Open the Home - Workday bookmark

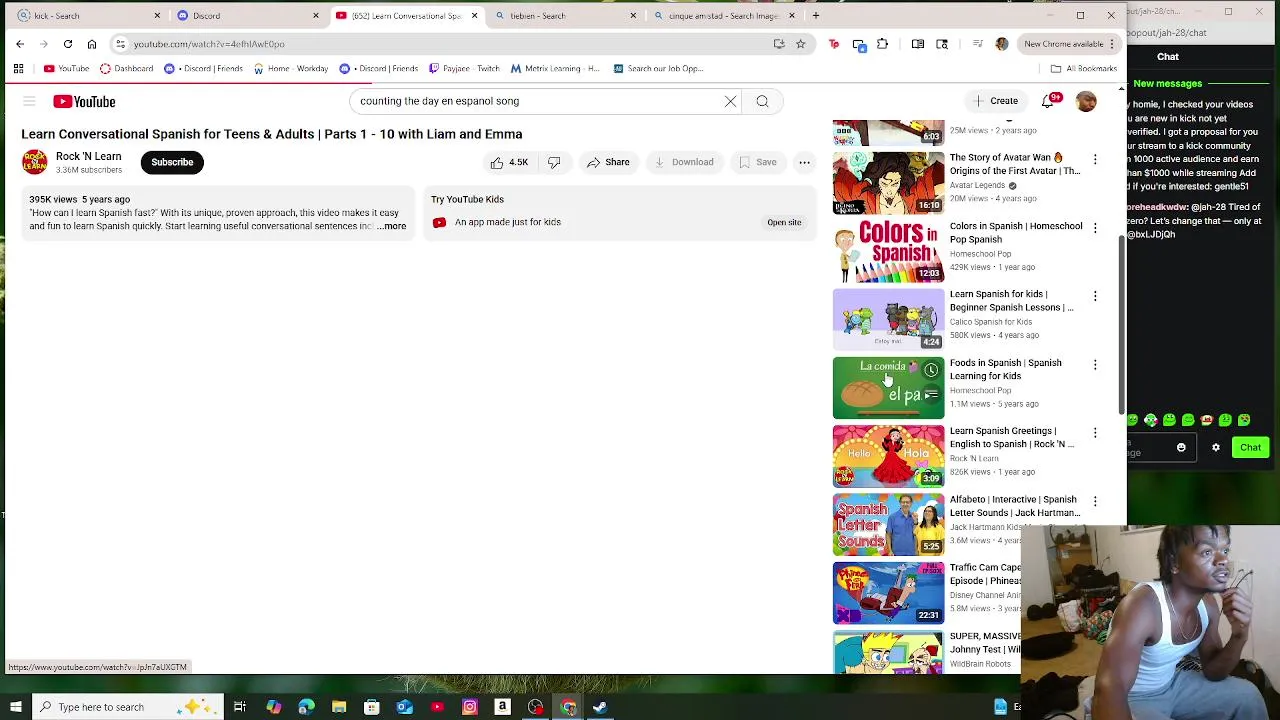291,68
